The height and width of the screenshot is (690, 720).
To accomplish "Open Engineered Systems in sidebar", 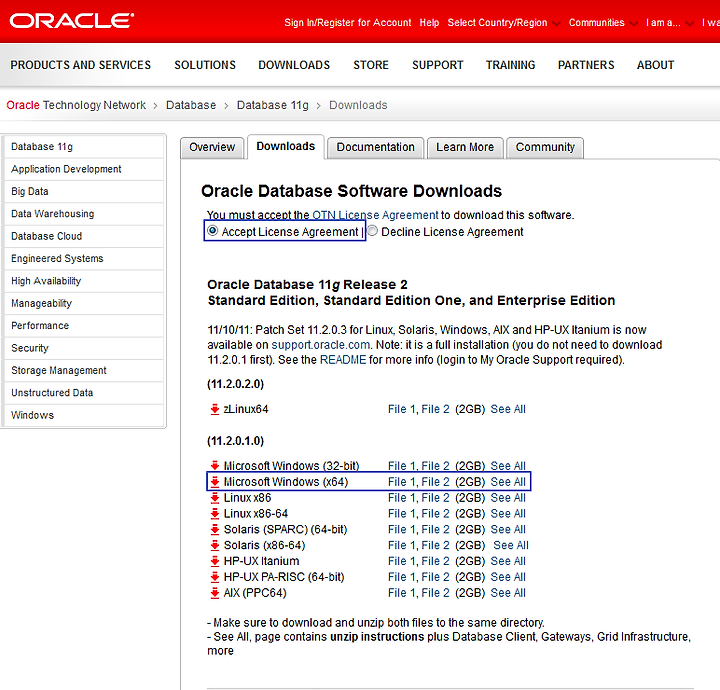I will click(x=84, y=259).
